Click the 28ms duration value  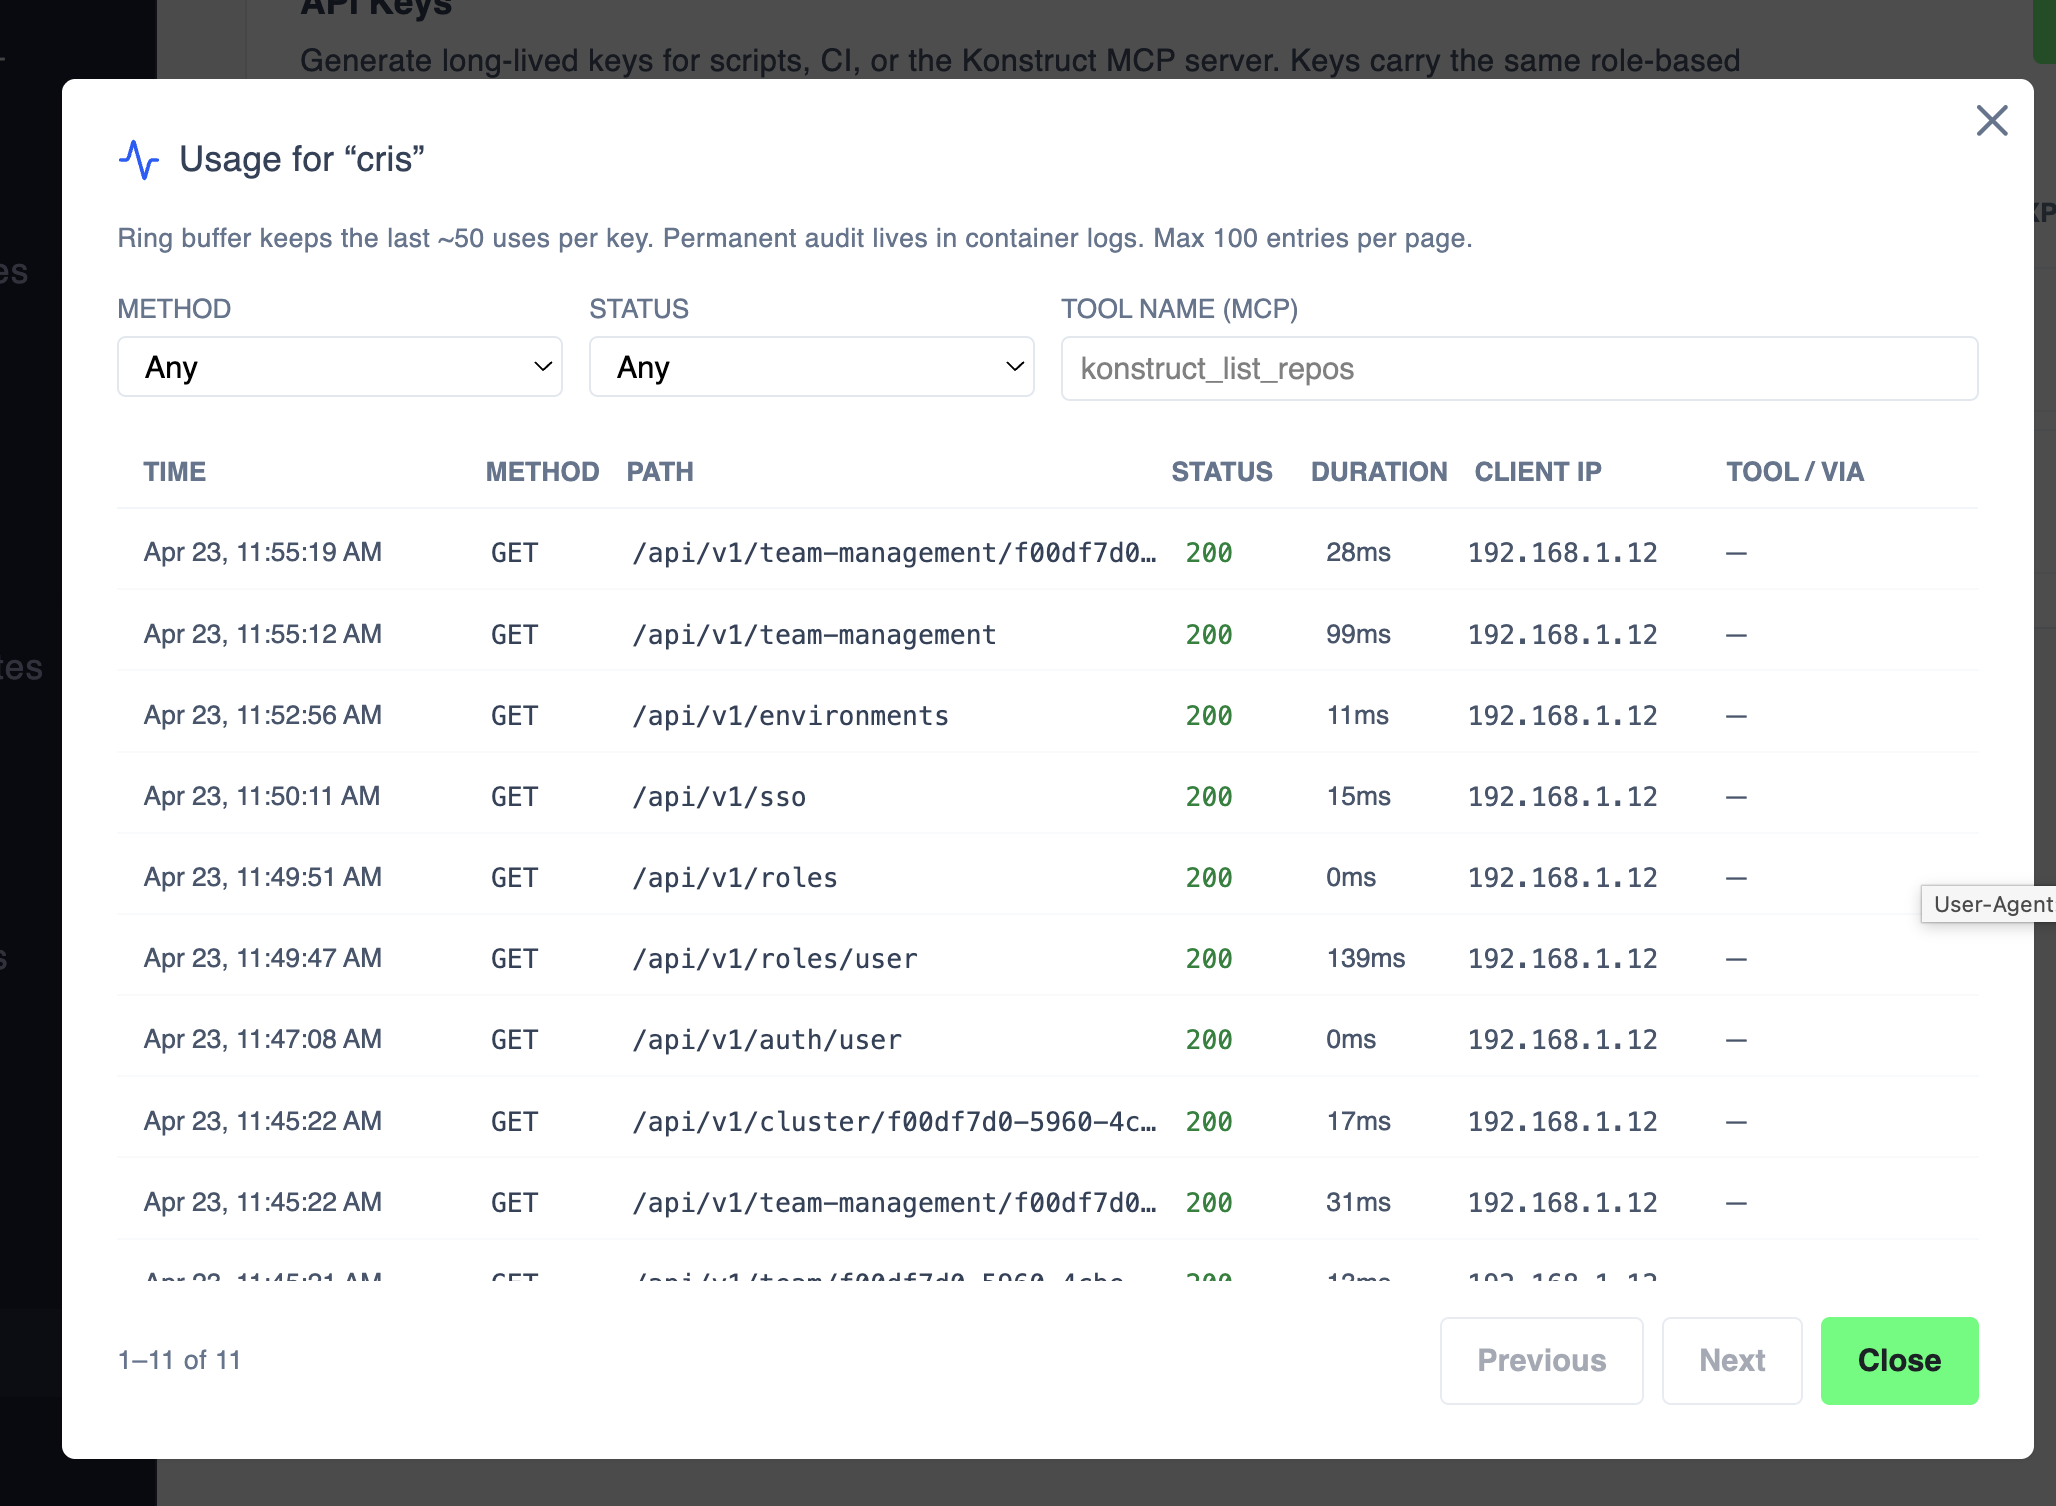[1358, 552]
